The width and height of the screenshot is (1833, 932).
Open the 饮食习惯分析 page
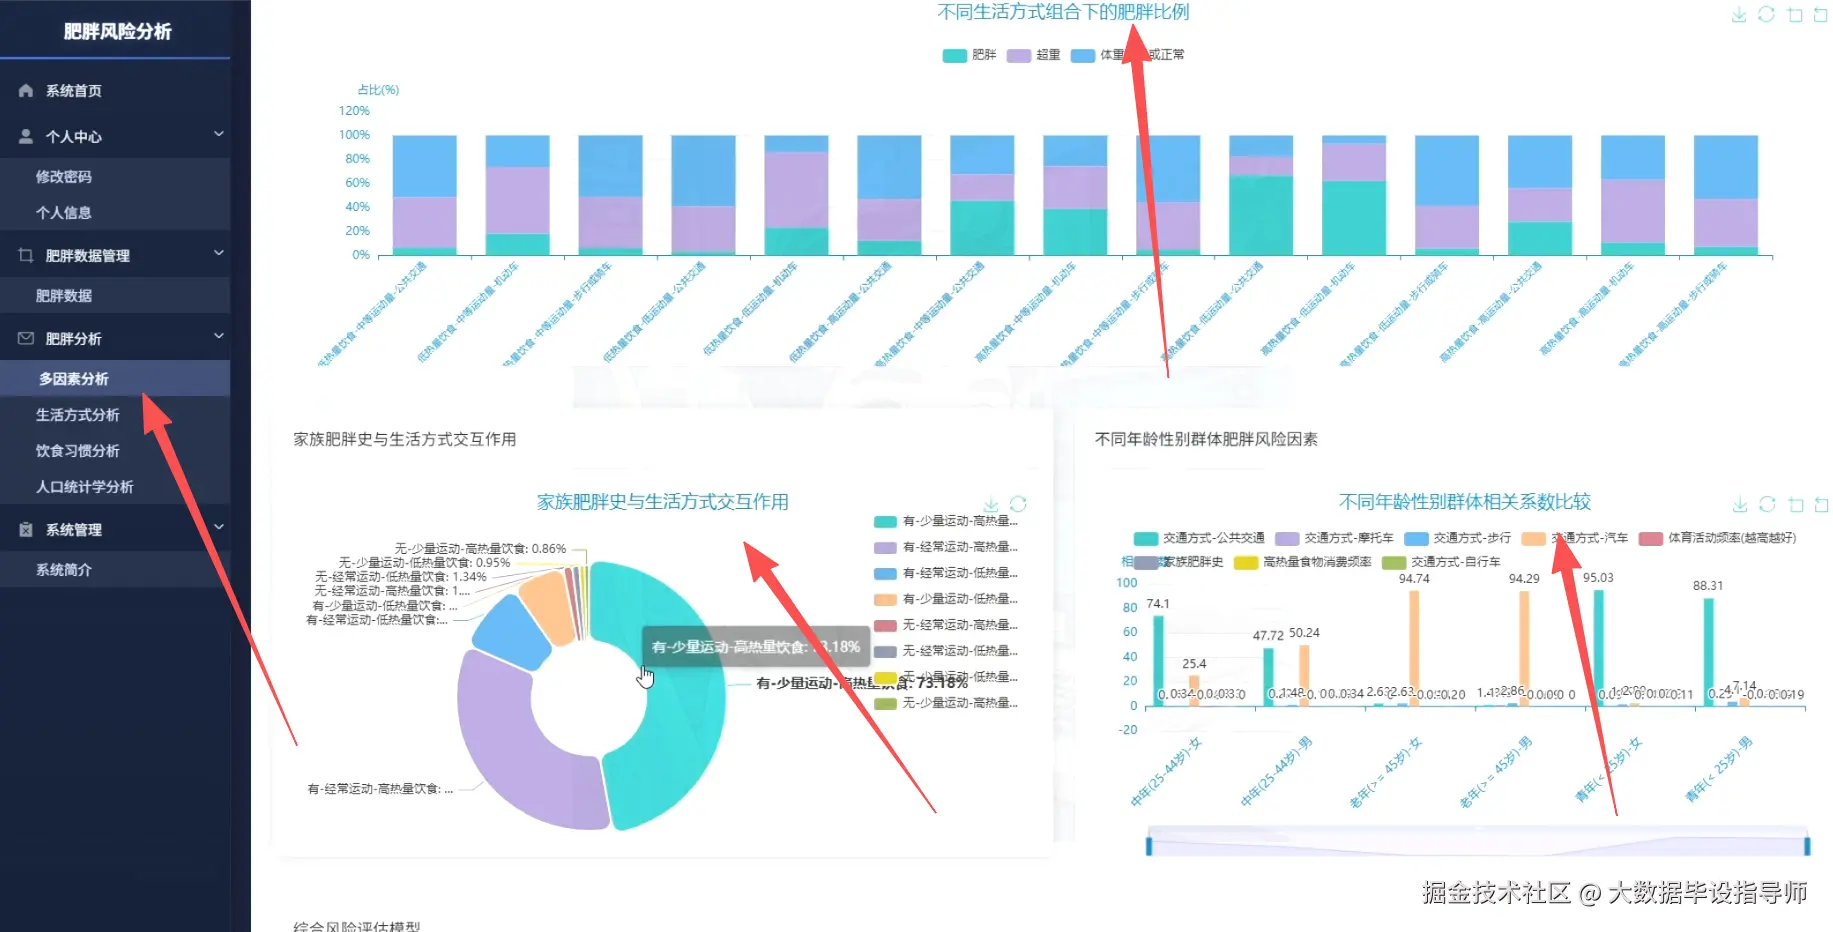115,451
